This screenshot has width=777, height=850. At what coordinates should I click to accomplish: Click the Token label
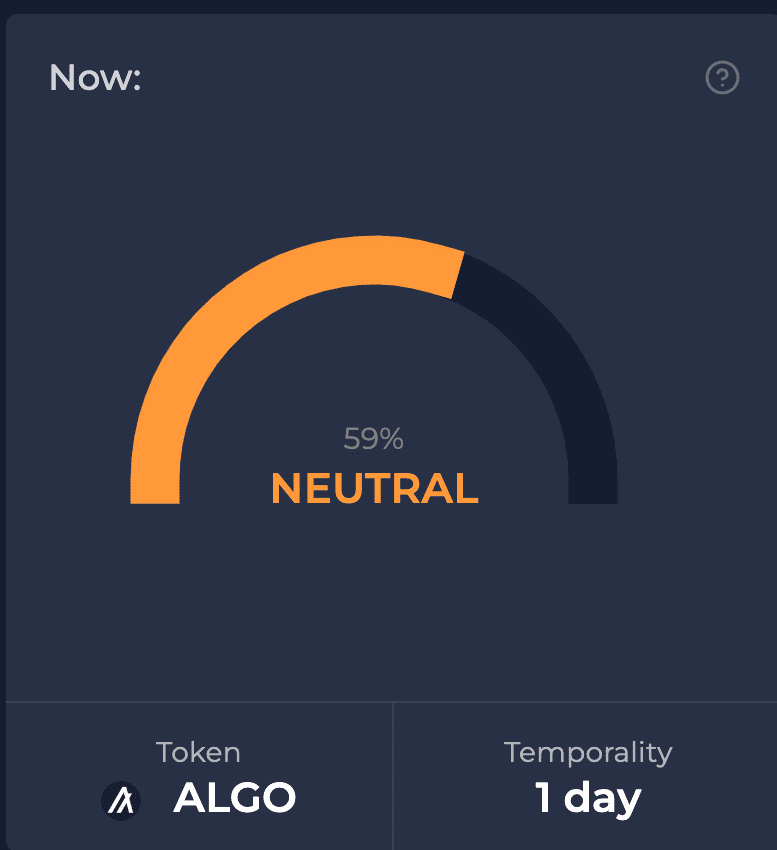[x=198, y=752]
